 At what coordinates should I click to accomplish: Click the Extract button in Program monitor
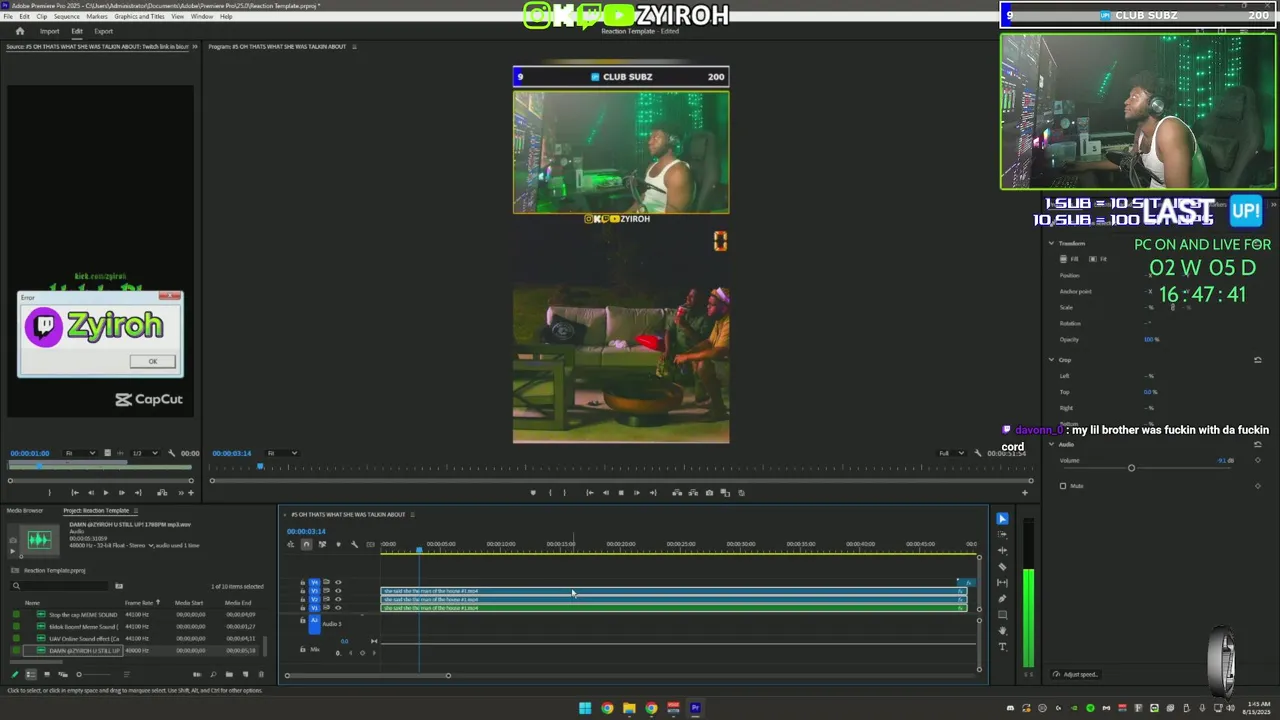click(693, 492)
